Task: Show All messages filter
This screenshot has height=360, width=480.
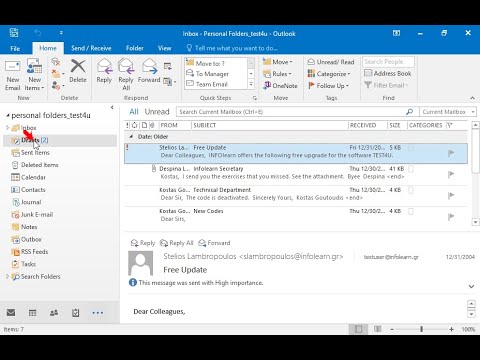Action: pos(134,112)
